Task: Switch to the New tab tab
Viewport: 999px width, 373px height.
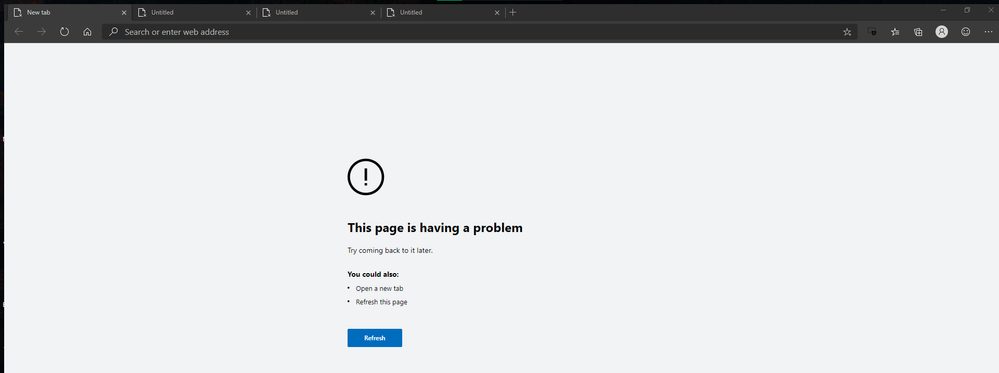Action: click(x=70, y=12)
